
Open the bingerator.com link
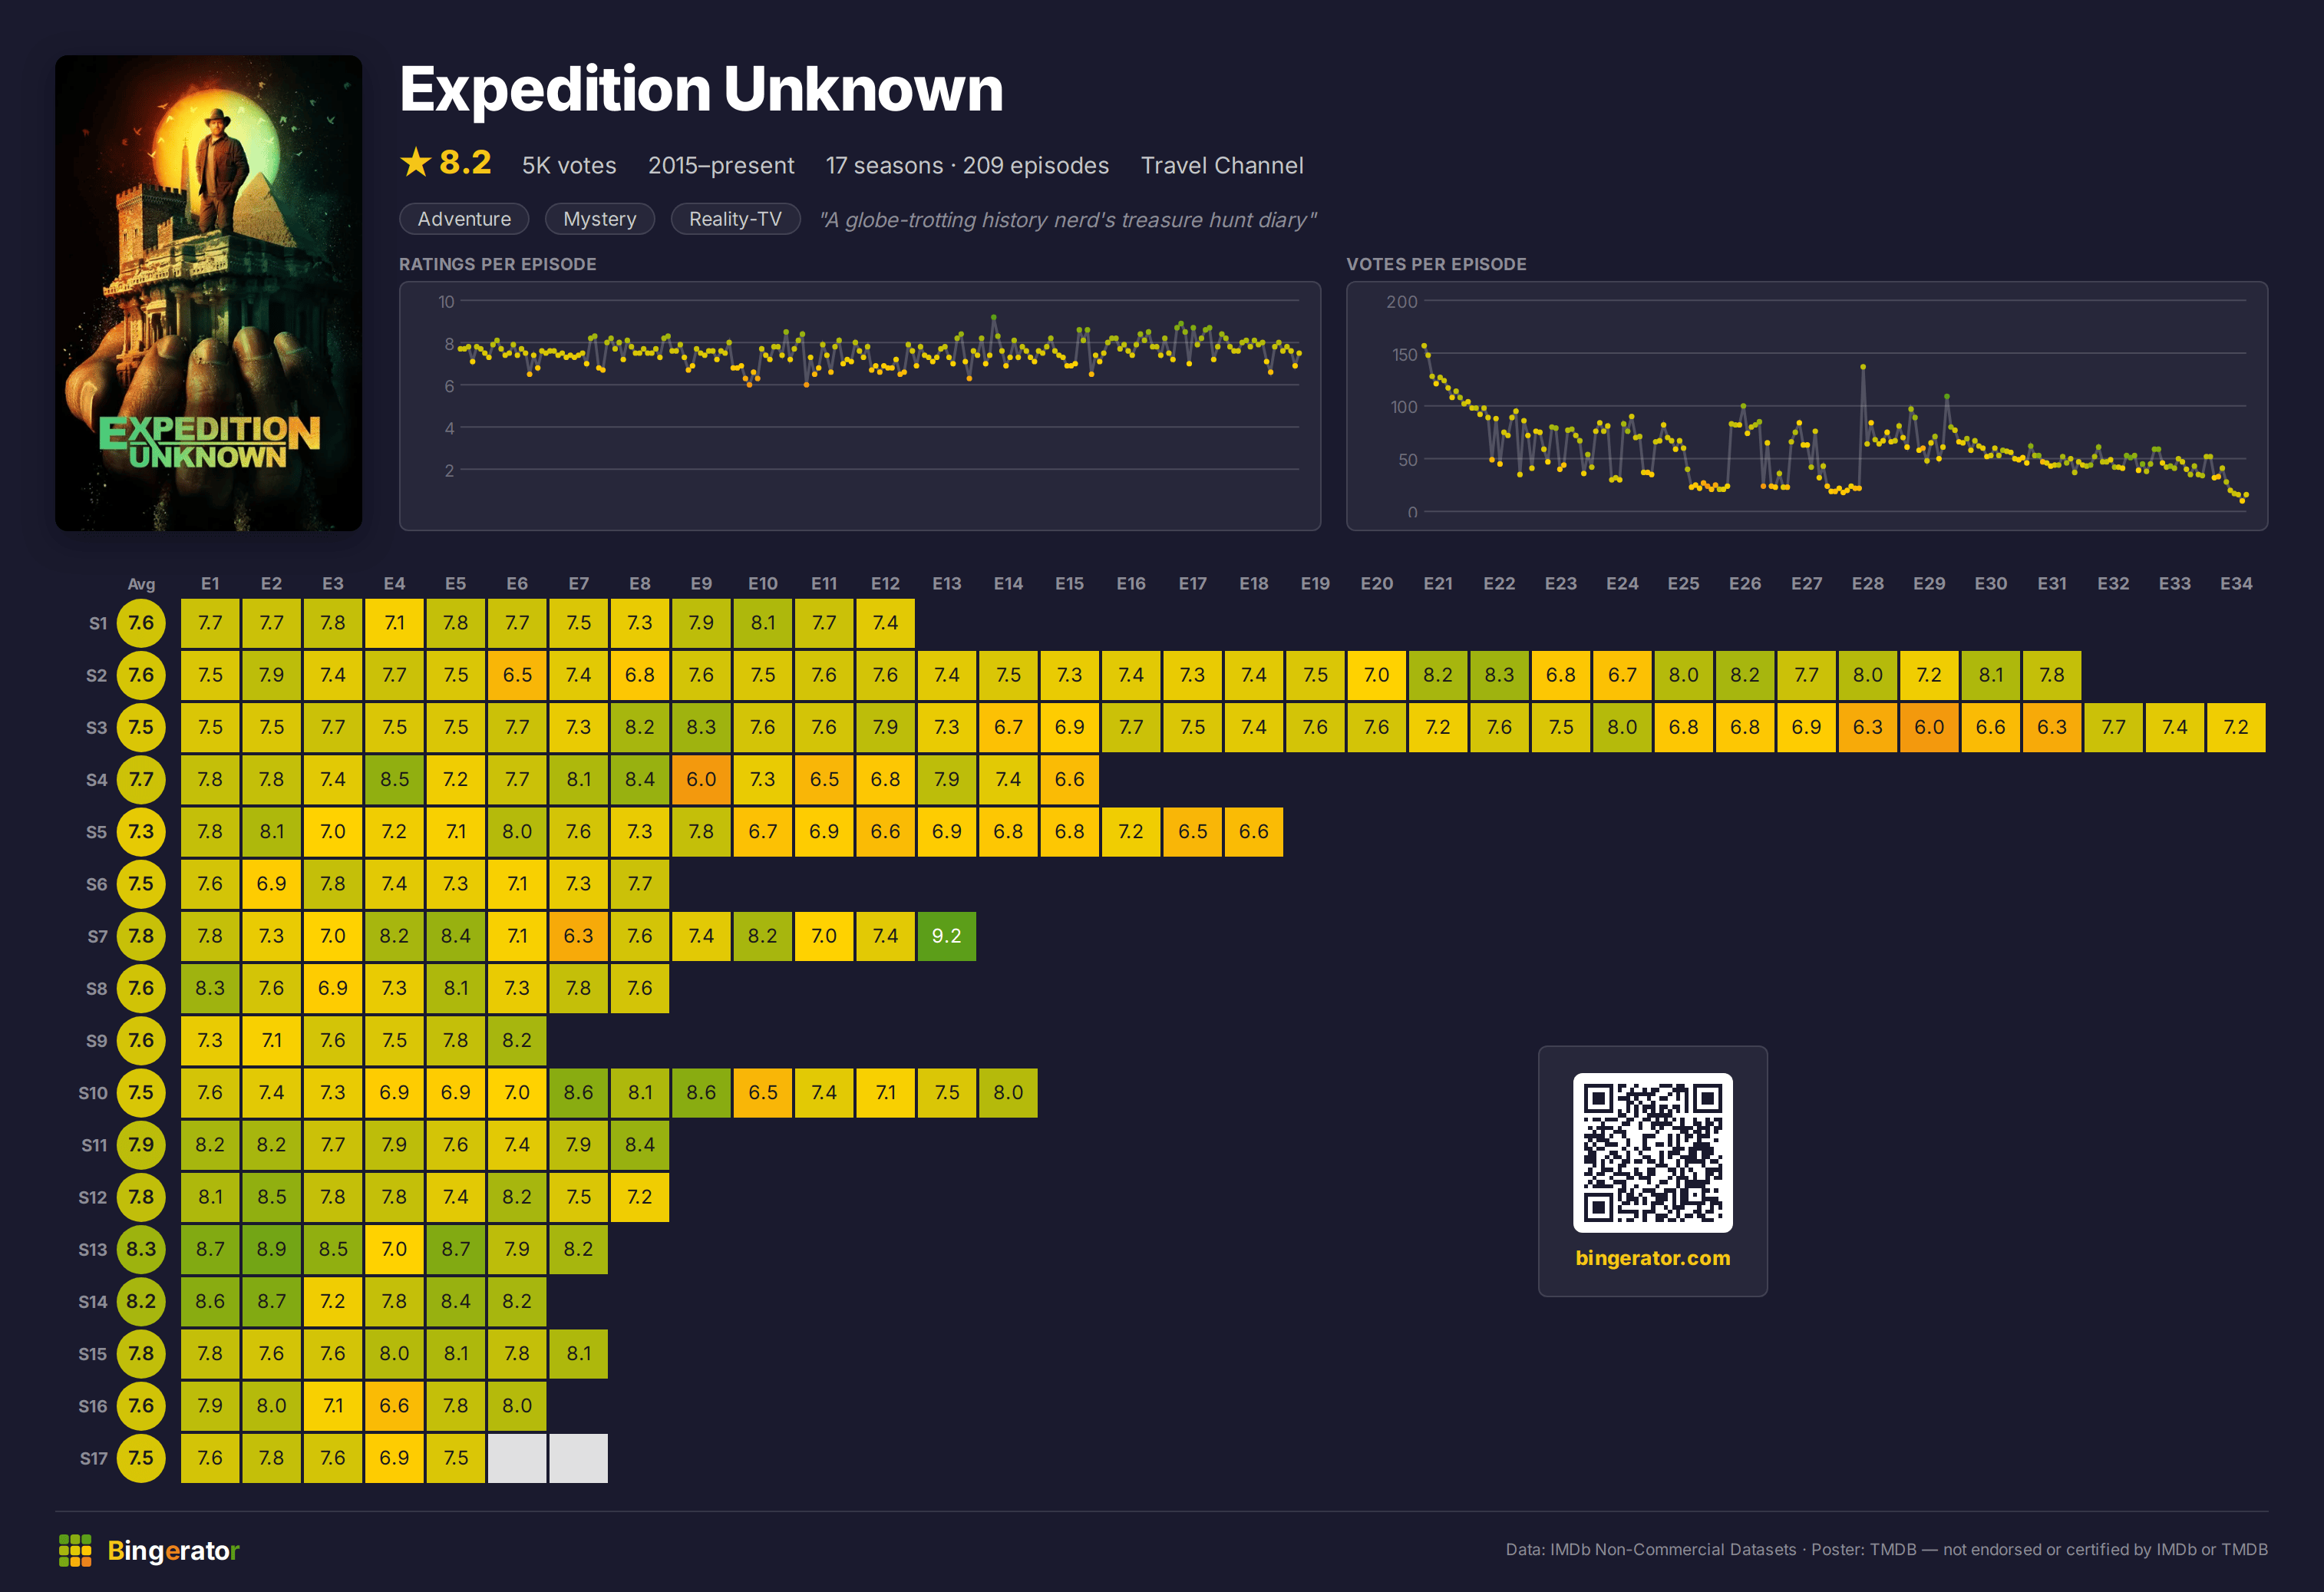(1652, 1258)
